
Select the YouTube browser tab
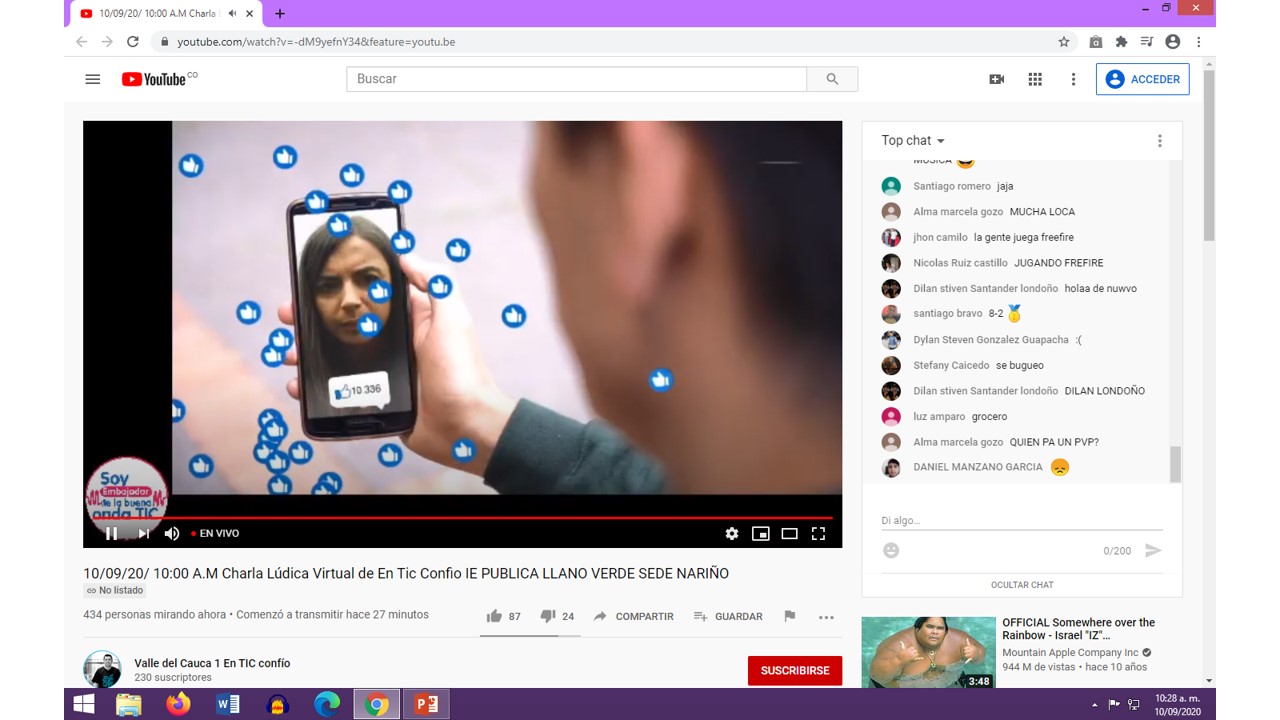[x=167, y=14]
